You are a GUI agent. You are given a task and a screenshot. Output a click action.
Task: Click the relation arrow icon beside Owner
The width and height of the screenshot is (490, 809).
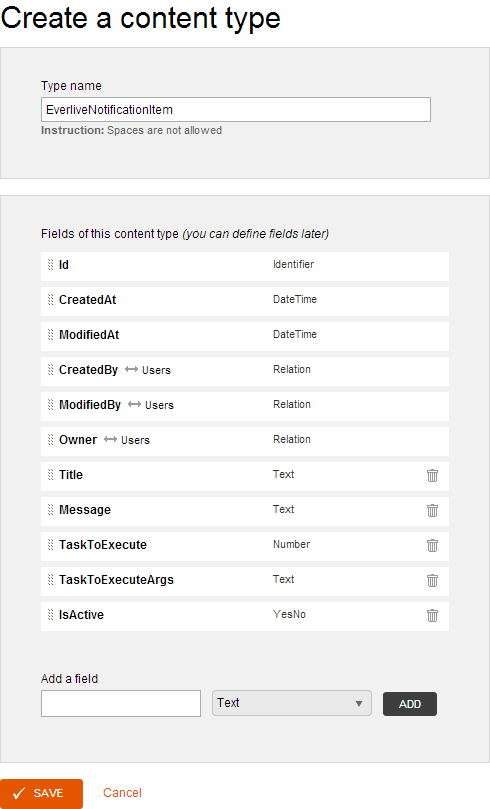[x=110, y=439]
